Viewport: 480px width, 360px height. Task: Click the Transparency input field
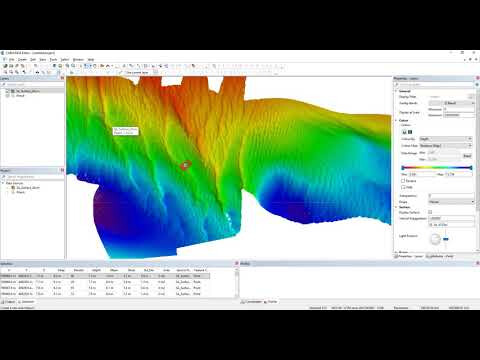[451, 196]
